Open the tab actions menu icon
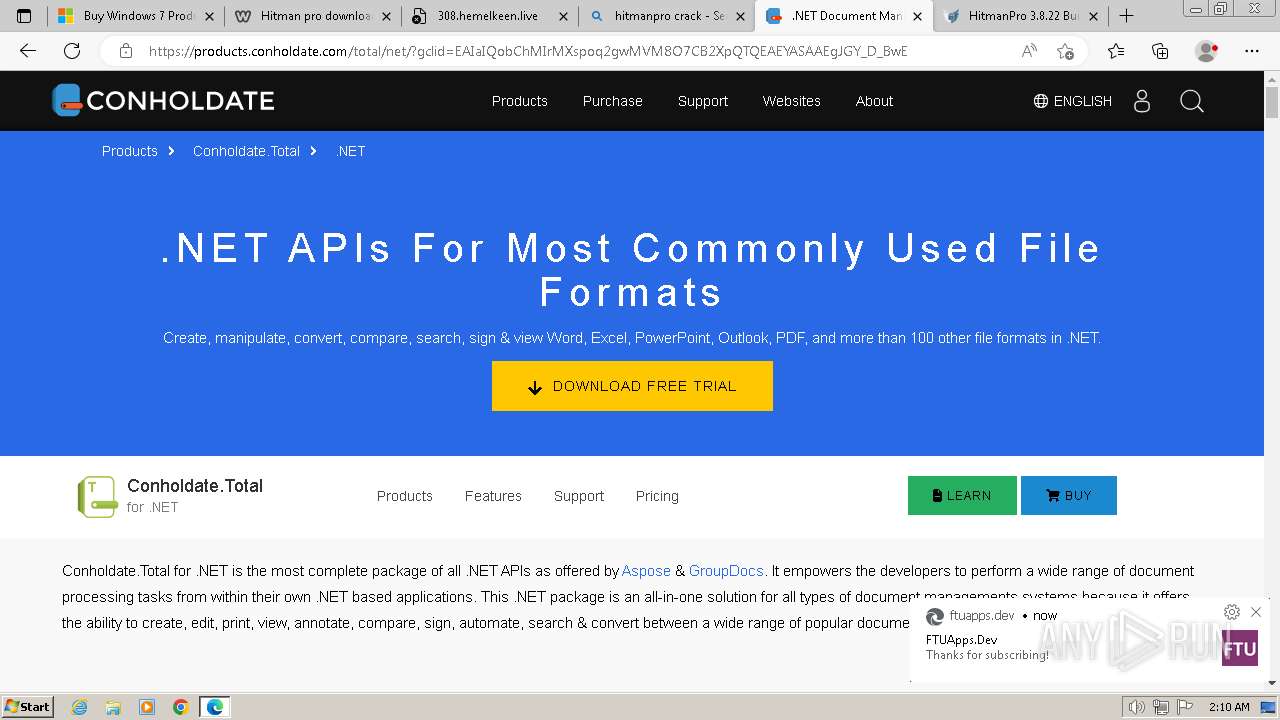 24,16
